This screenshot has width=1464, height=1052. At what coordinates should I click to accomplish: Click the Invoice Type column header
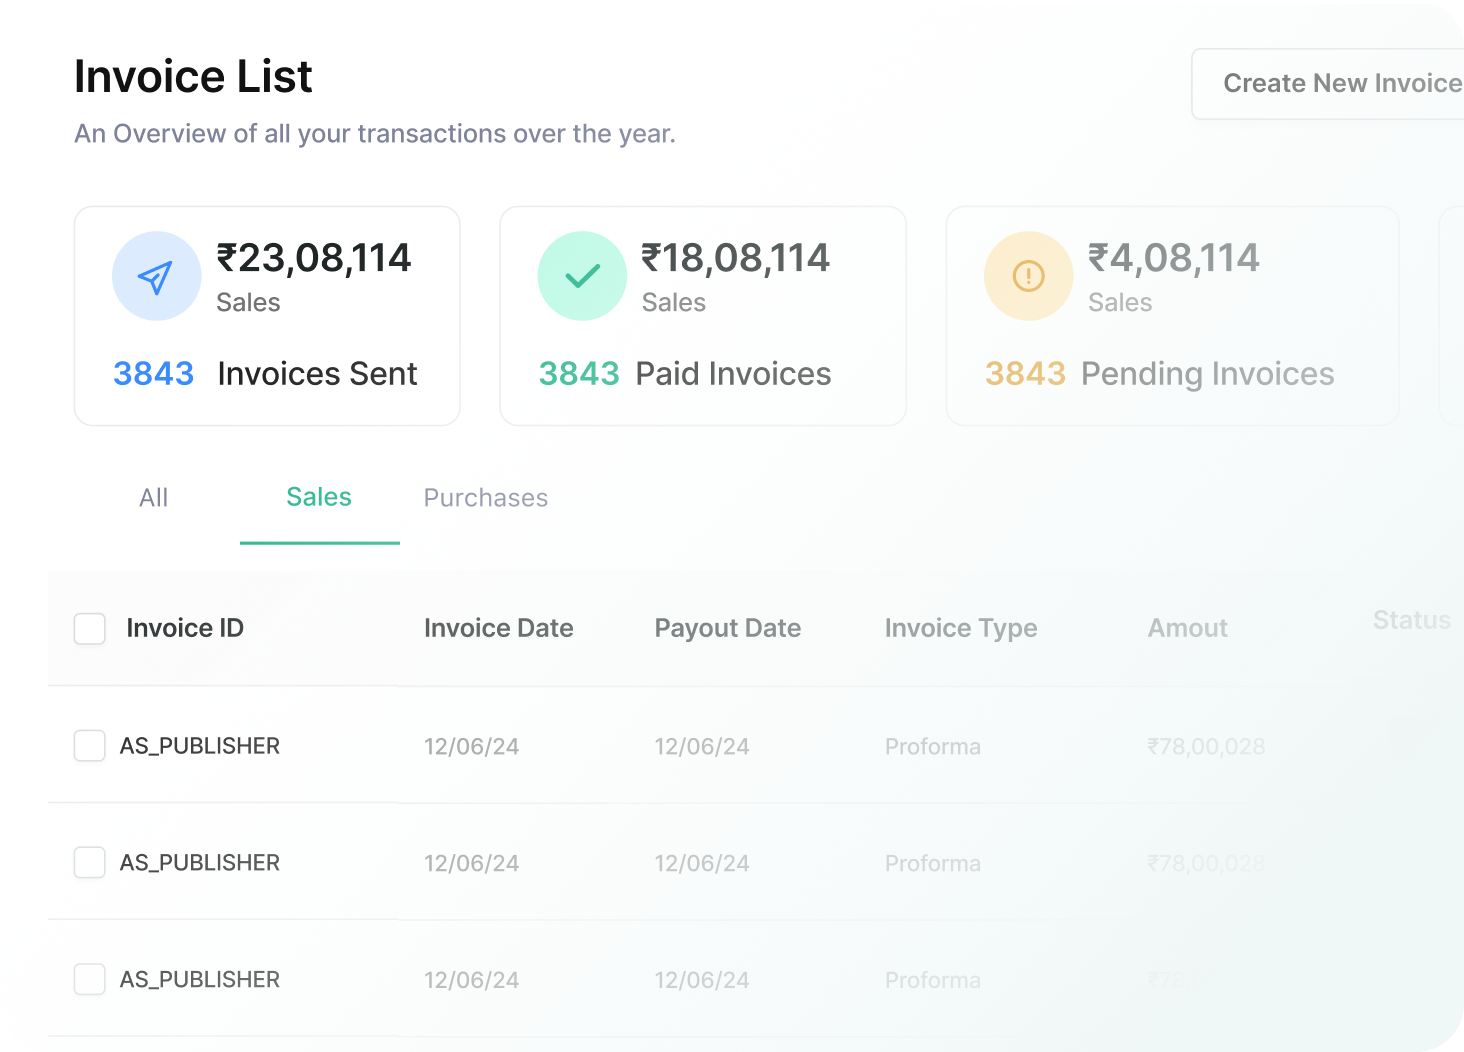[x=960, y=628]
